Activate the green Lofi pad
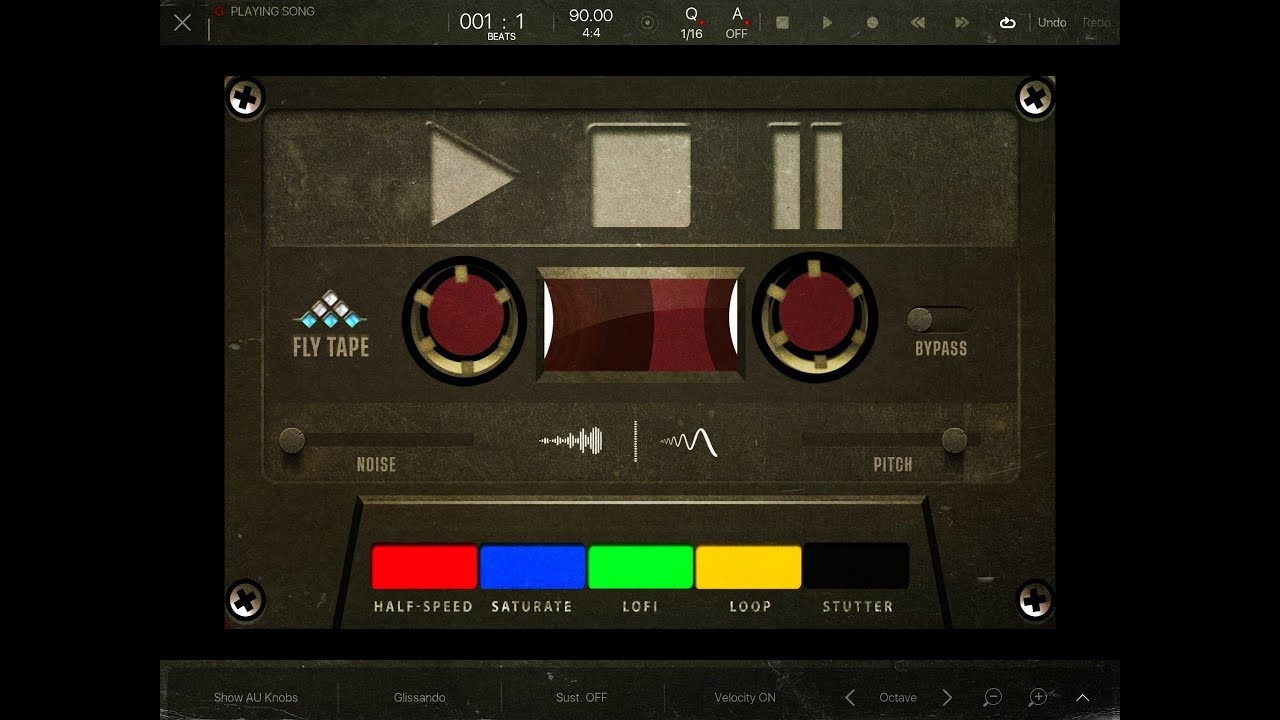This screenshot has width=1280, height=720. pyautogui.click(x=640, y=567)
